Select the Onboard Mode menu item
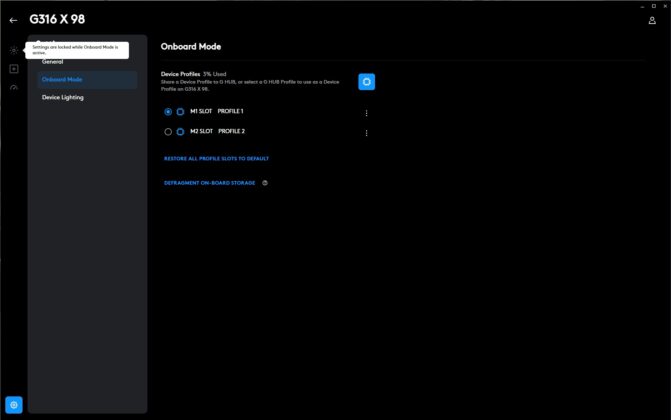Screen dimensions: 671x420 [x=87, y=80]
